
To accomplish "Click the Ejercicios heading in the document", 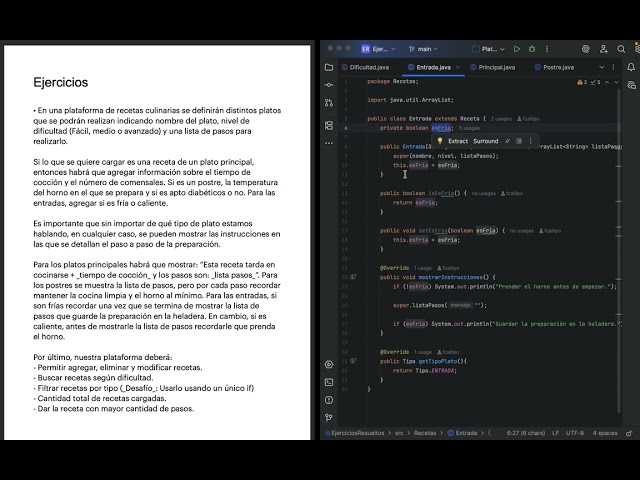I will tap(60, 82).
